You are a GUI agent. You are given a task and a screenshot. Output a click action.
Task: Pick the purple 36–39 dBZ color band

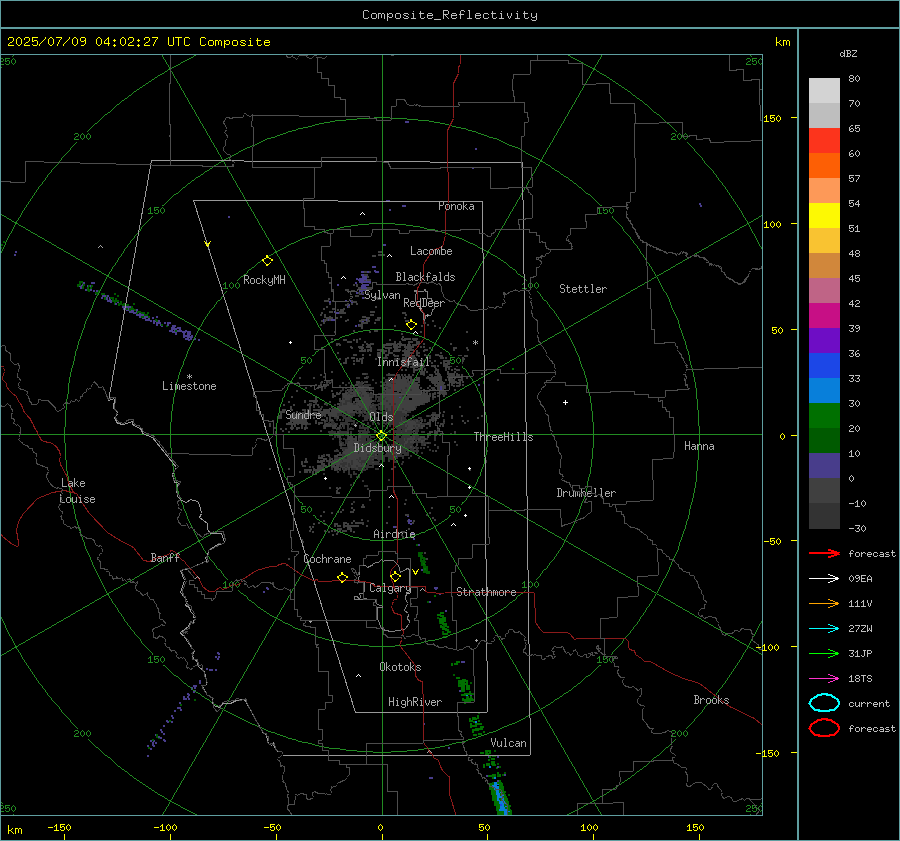coord(824,340)
